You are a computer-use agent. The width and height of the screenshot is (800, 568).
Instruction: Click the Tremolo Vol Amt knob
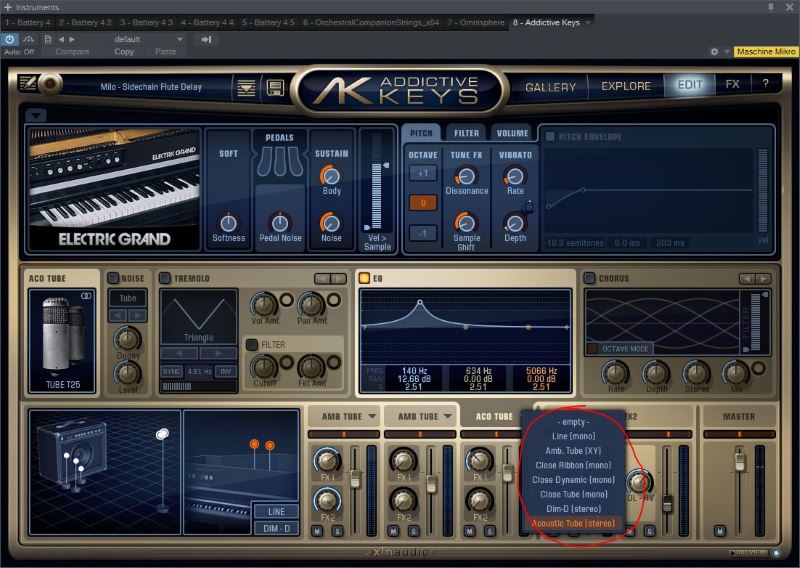click(x=264, y=305)
